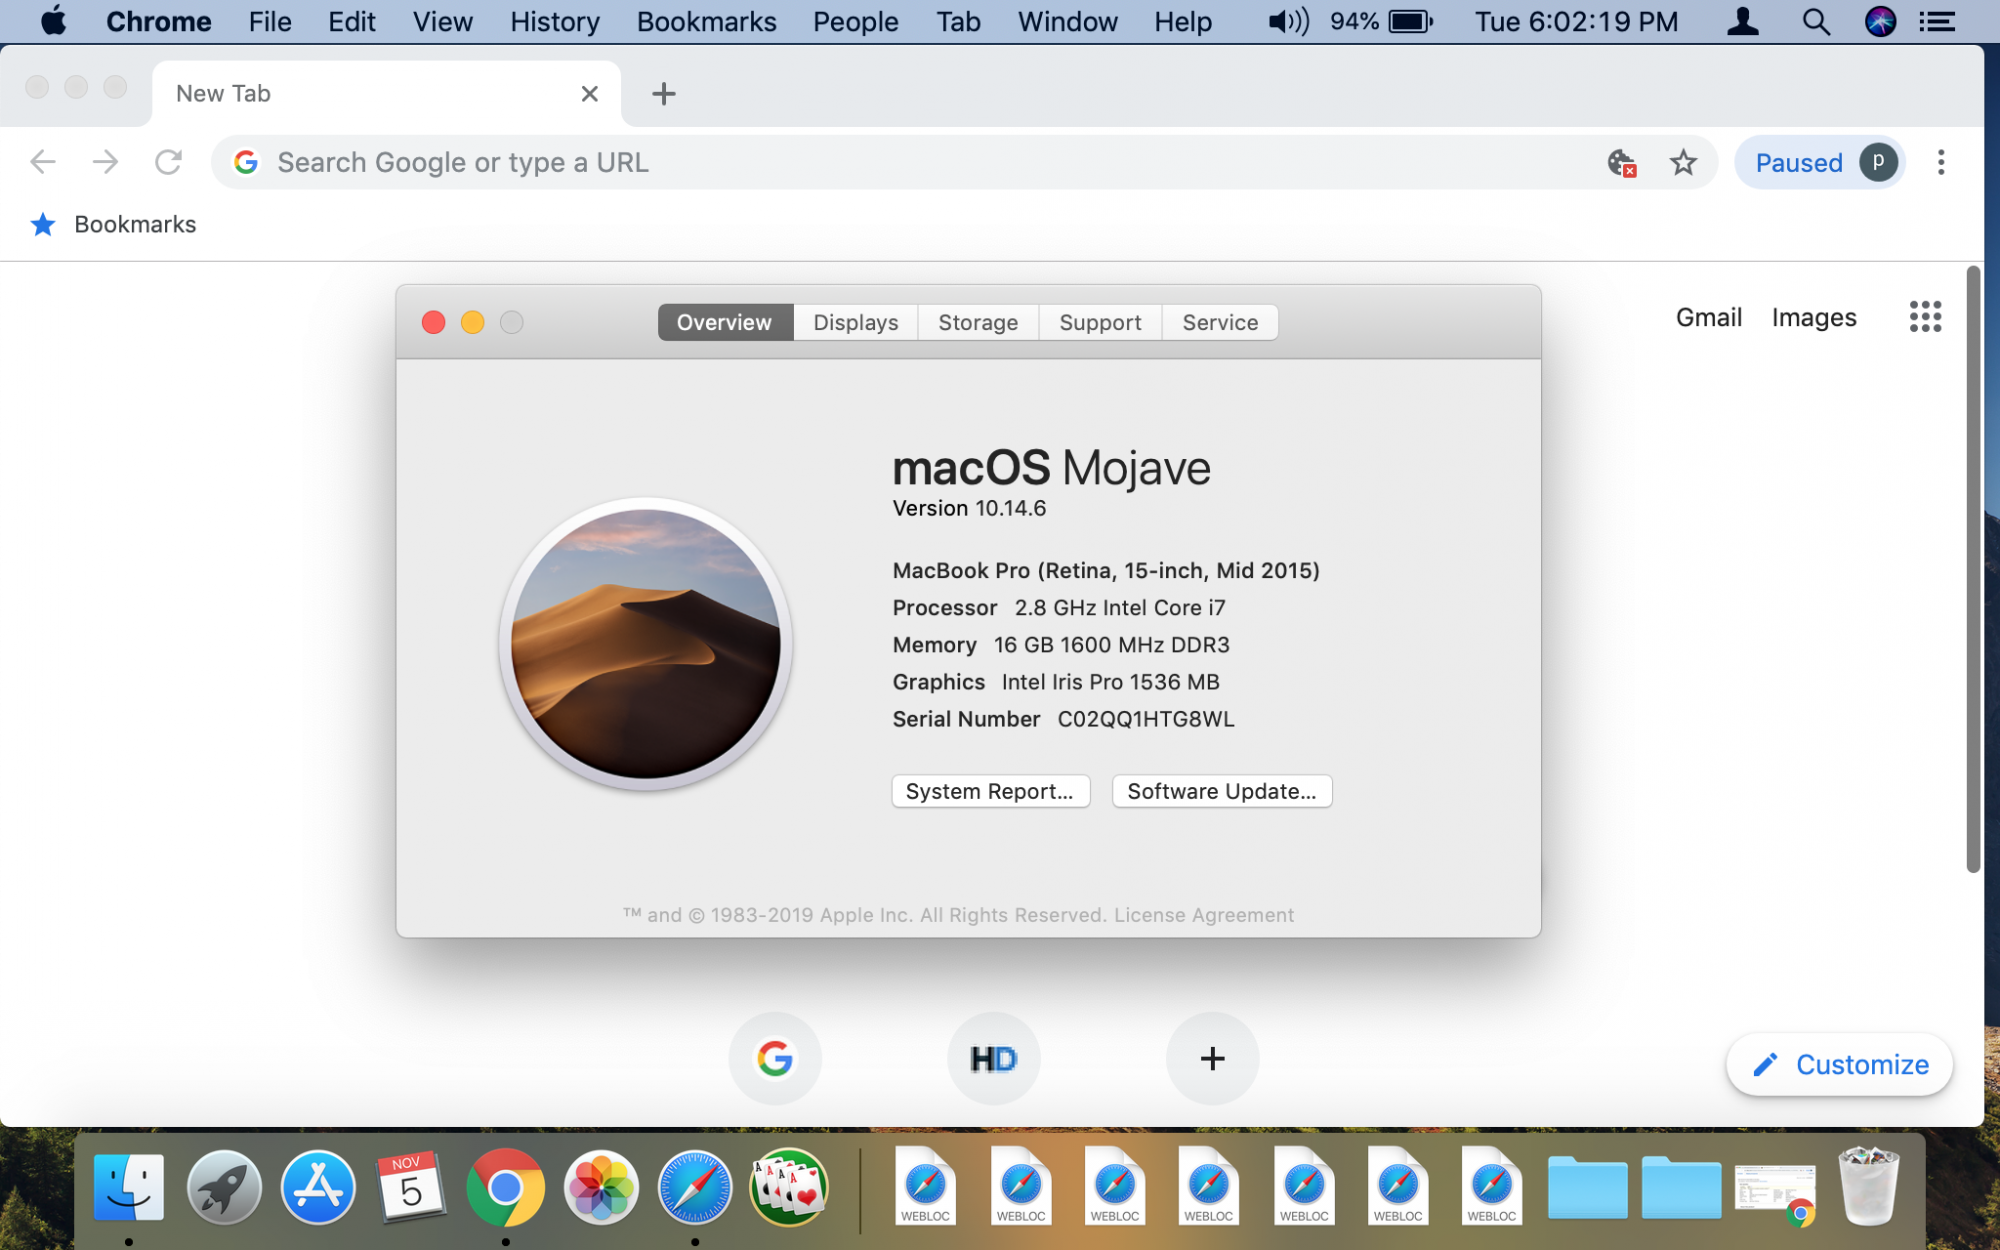The width and height of the screenshot is (2000, 1250).
Task: Switch to the Storage tab
Action: (977, 322)
